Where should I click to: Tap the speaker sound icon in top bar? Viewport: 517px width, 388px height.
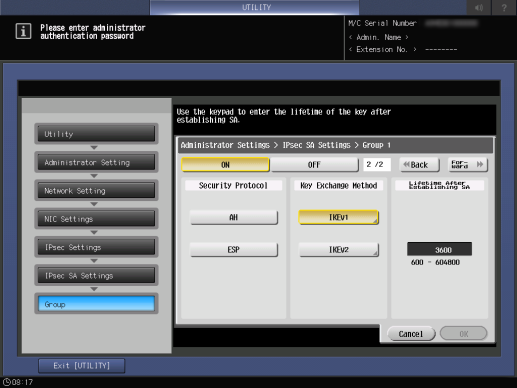(x=479, y=7)
